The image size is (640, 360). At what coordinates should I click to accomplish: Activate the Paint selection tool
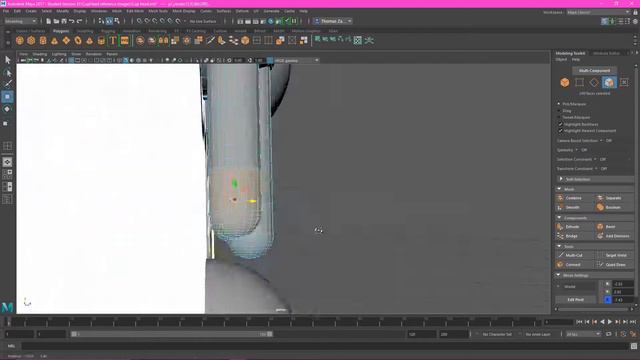click(x=7, y=84)
